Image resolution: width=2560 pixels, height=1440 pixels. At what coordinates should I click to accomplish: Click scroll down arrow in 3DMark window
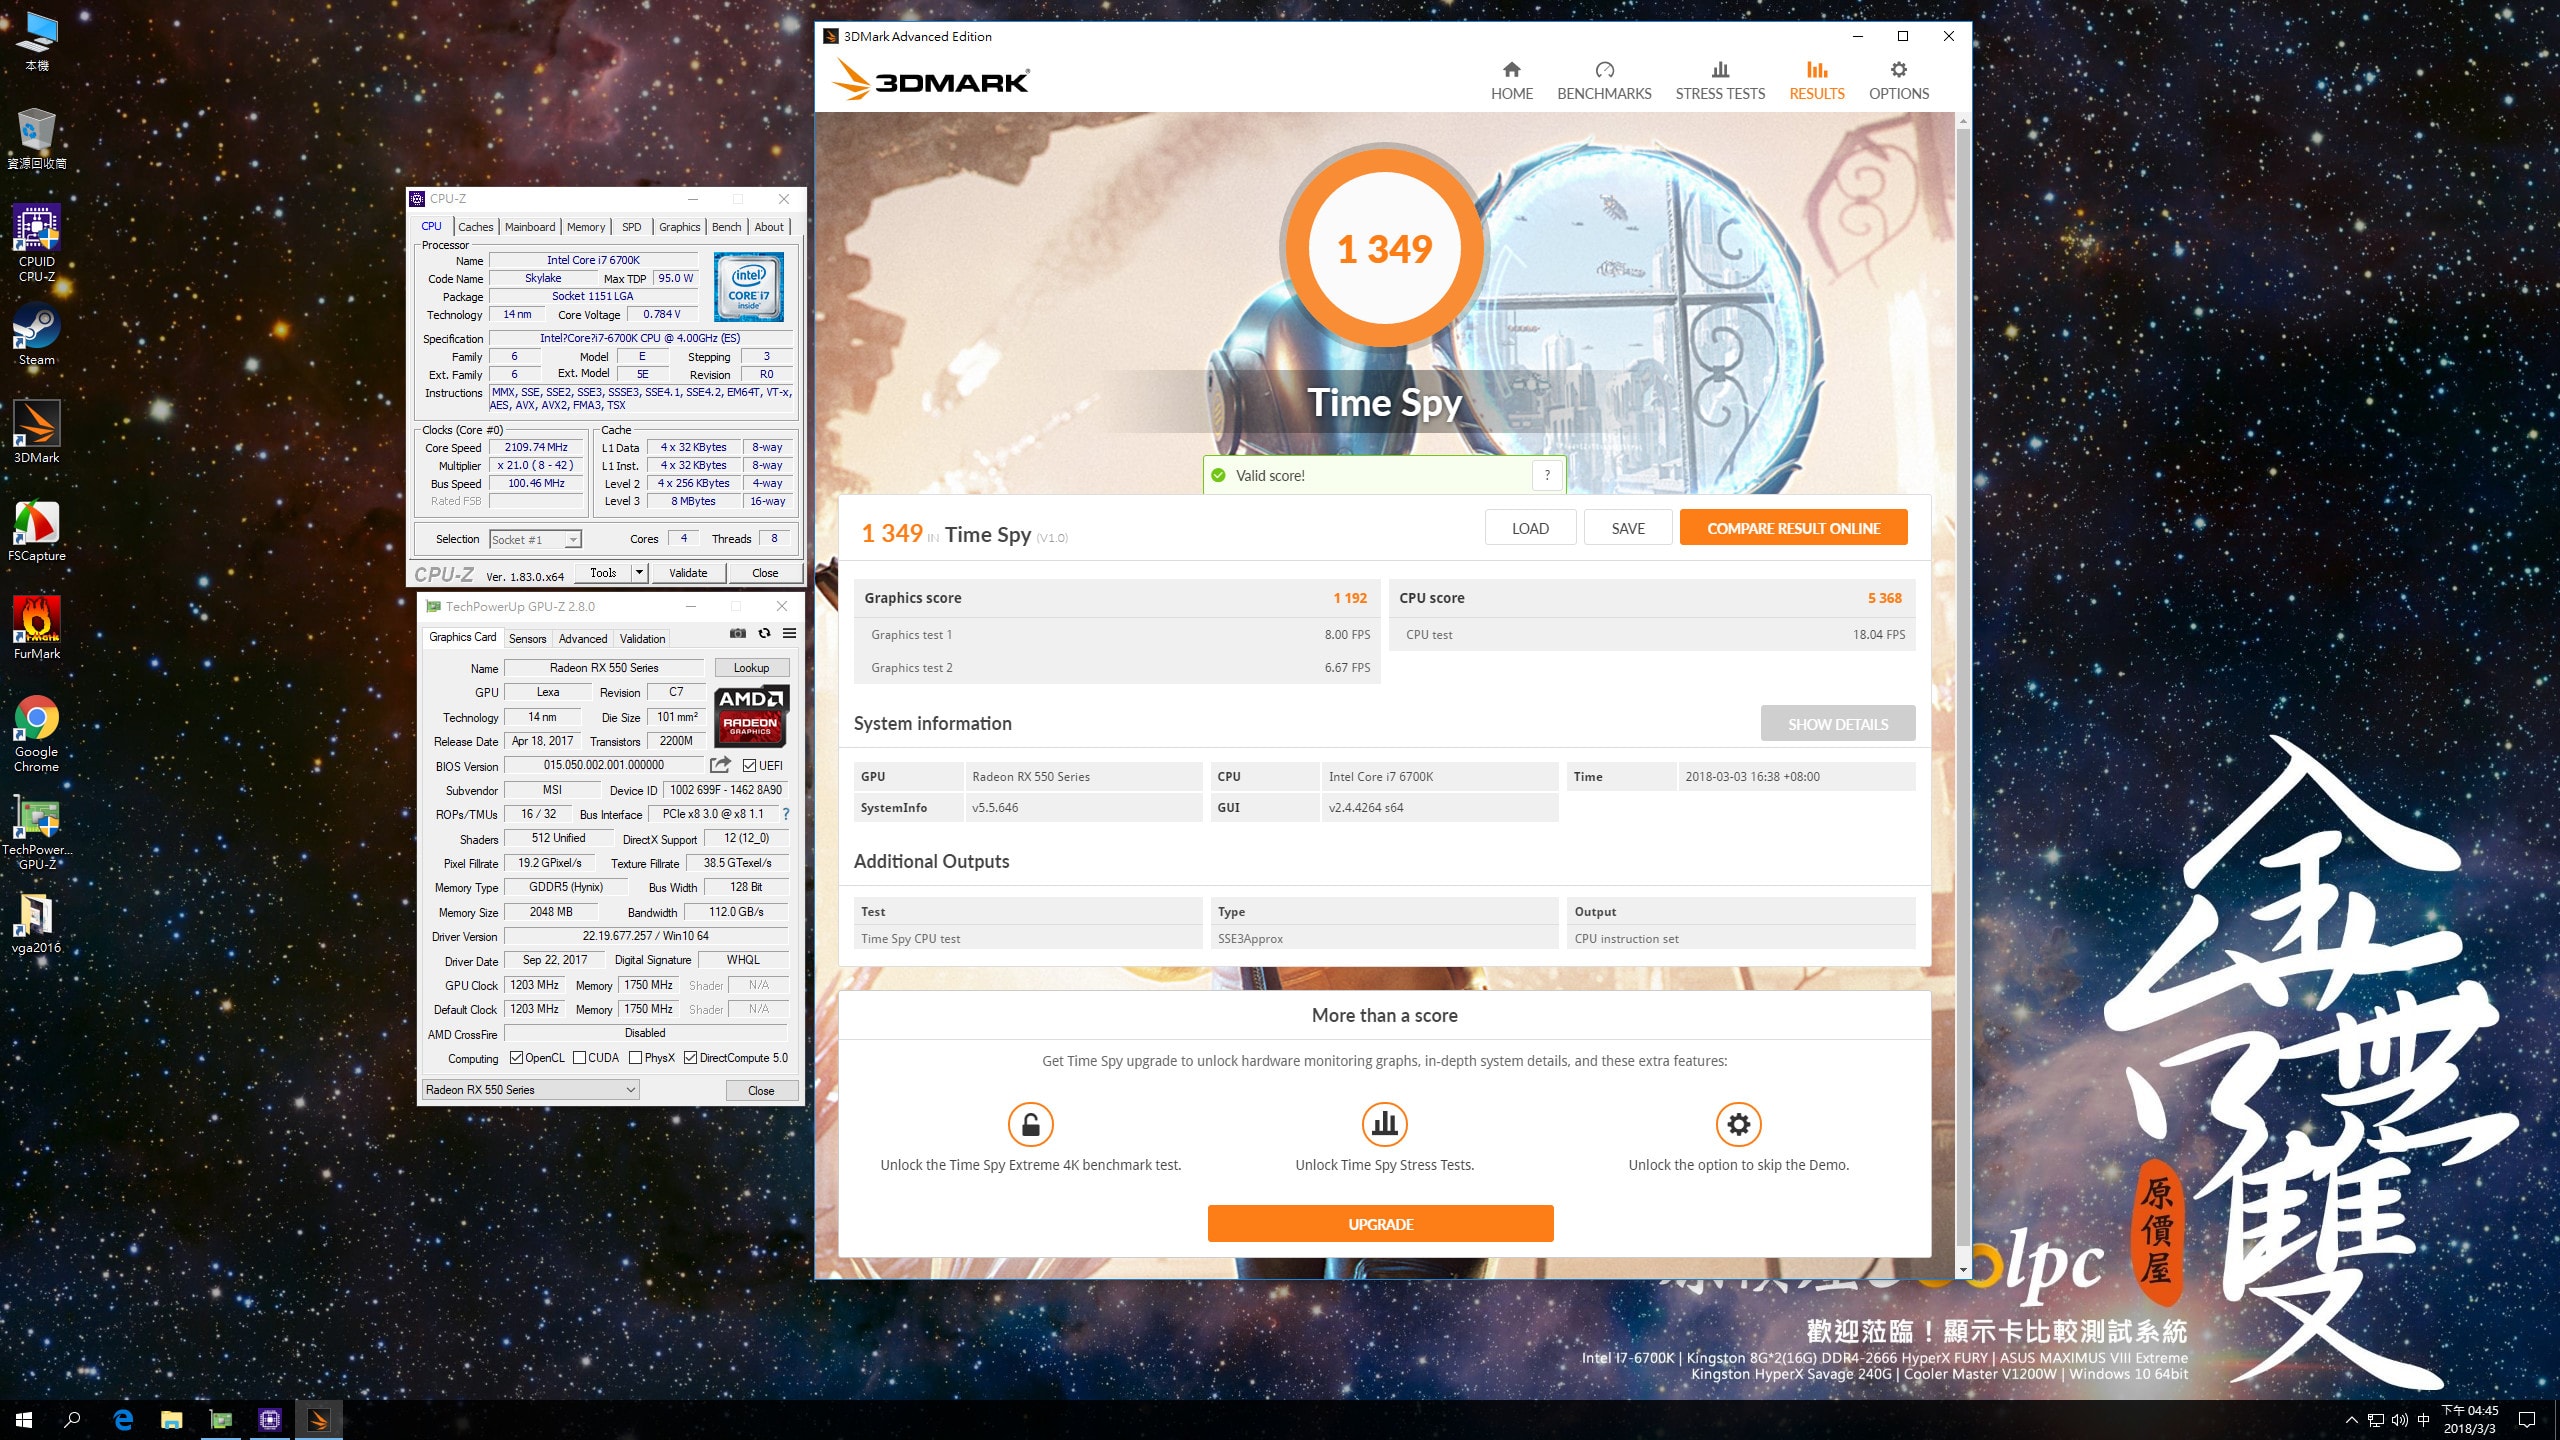[x=1963, y=1270]
